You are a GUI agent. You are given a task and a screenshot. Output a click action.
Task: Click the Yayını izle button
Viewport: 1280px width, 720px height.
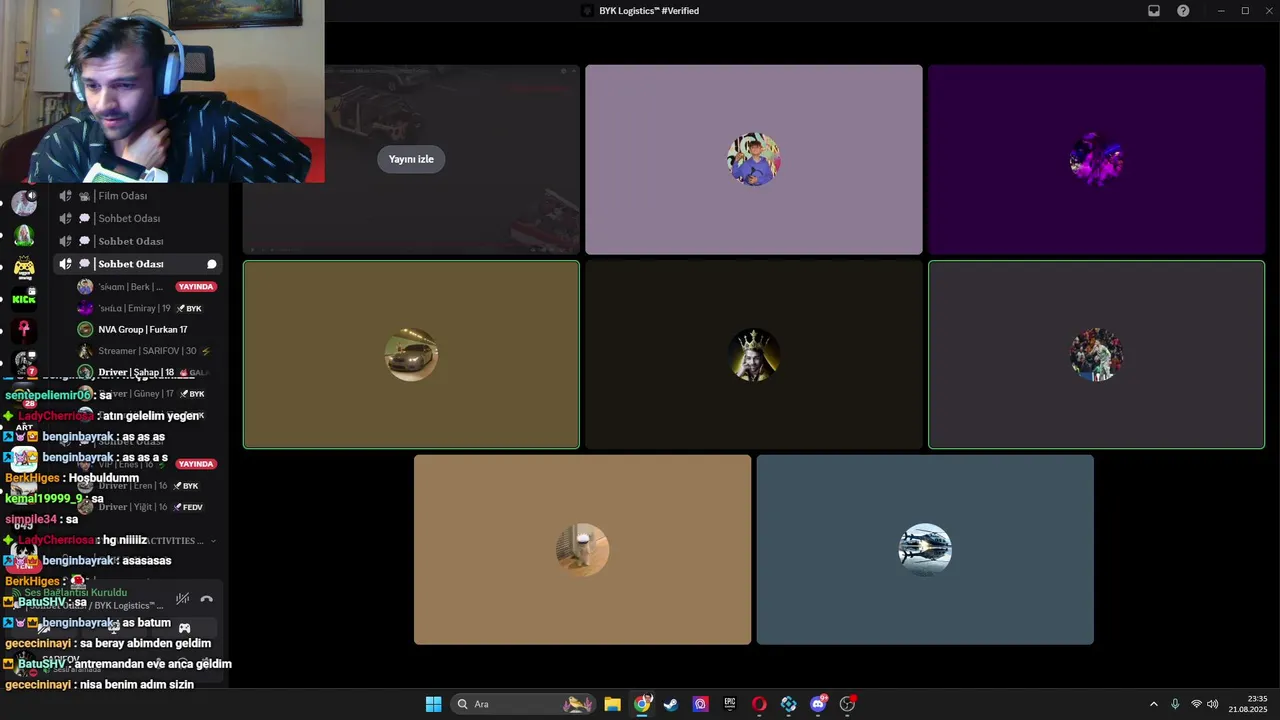(x=411, y=159)
